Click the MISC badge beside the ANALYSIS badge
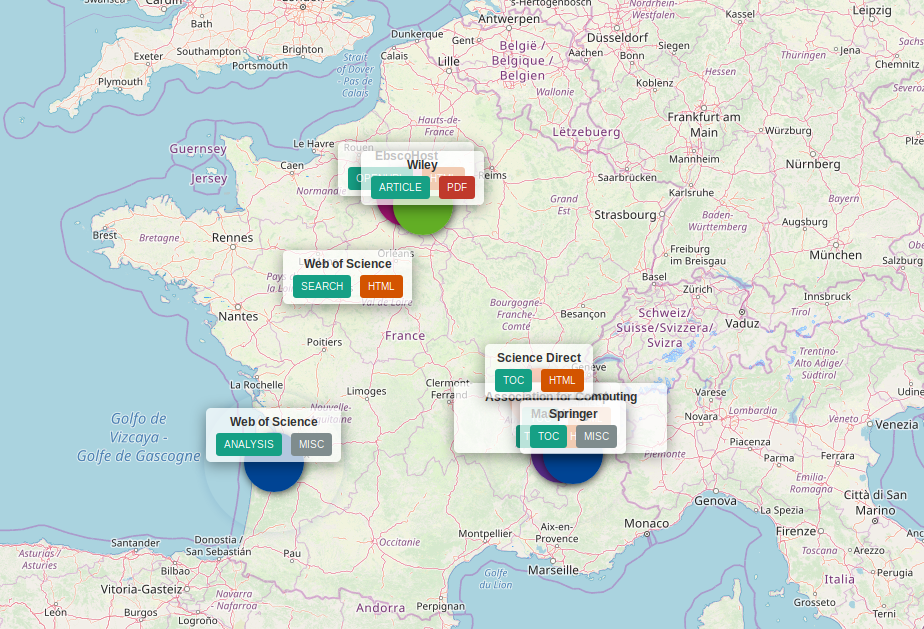 pyautogui.click(x=311, y=444)
